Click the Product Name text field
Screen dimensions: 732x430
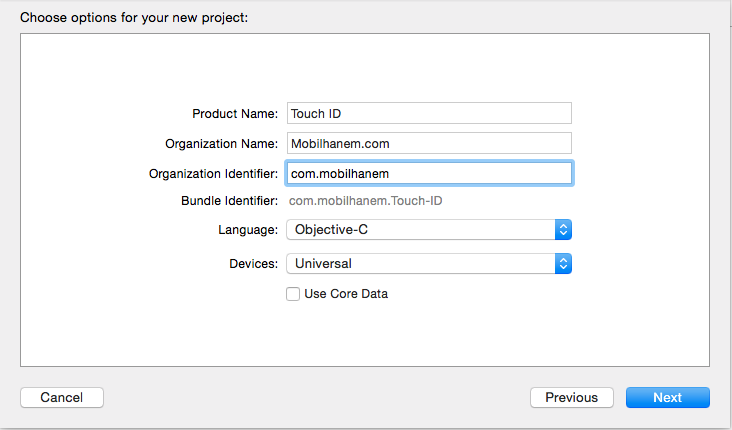pyautogui.click(x=429, y=113)
